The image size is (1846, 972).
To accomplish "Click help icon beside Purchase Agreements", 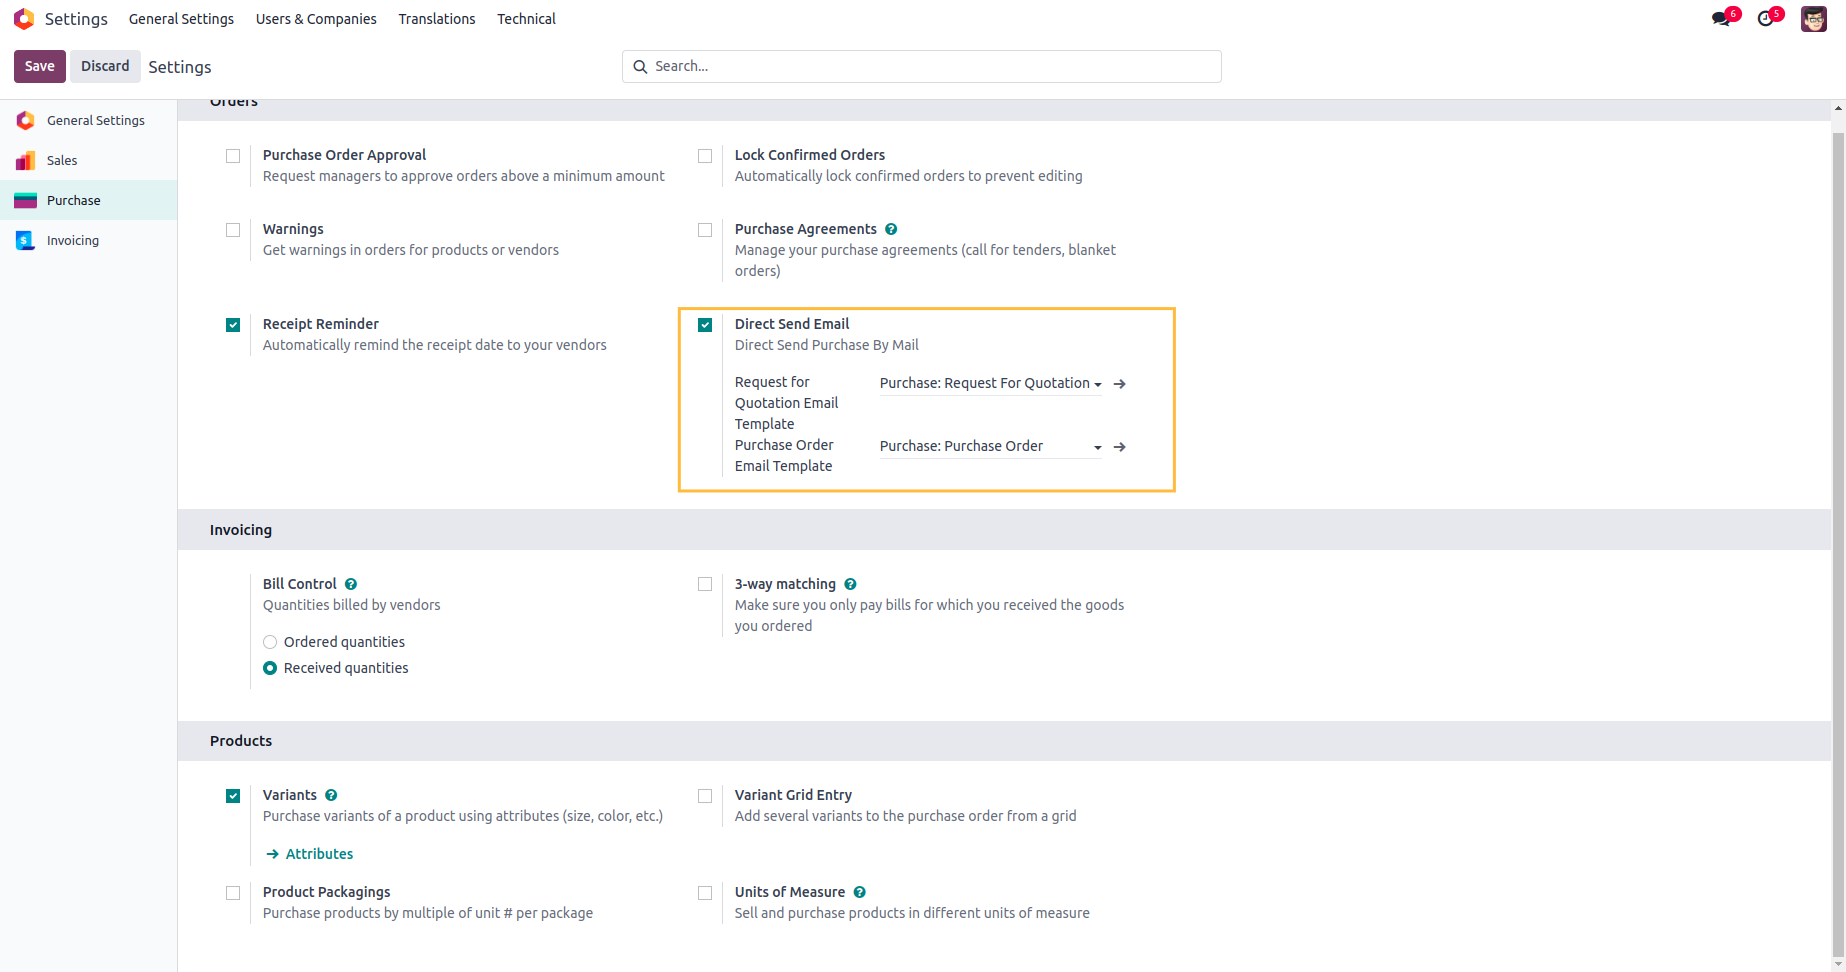I will (891, 229).
